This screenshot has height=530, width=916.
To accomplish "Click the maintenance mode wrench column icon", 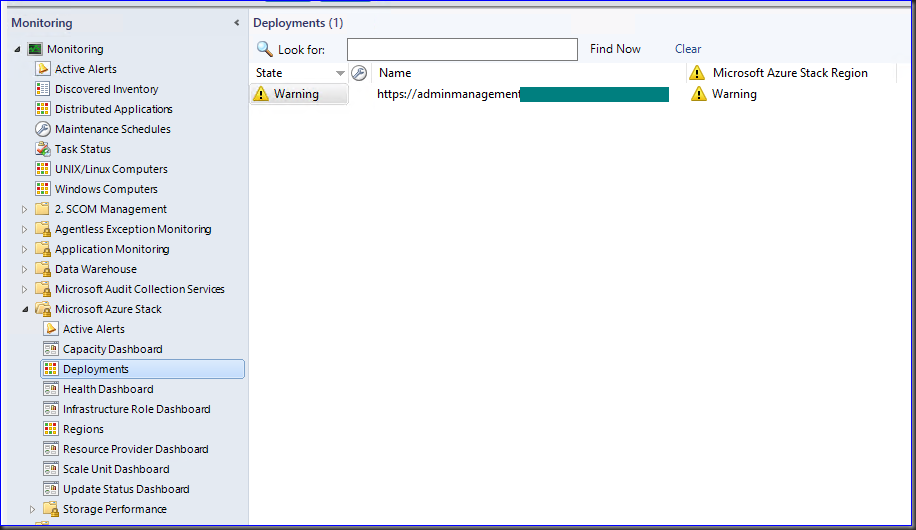I will click(359, 73).
